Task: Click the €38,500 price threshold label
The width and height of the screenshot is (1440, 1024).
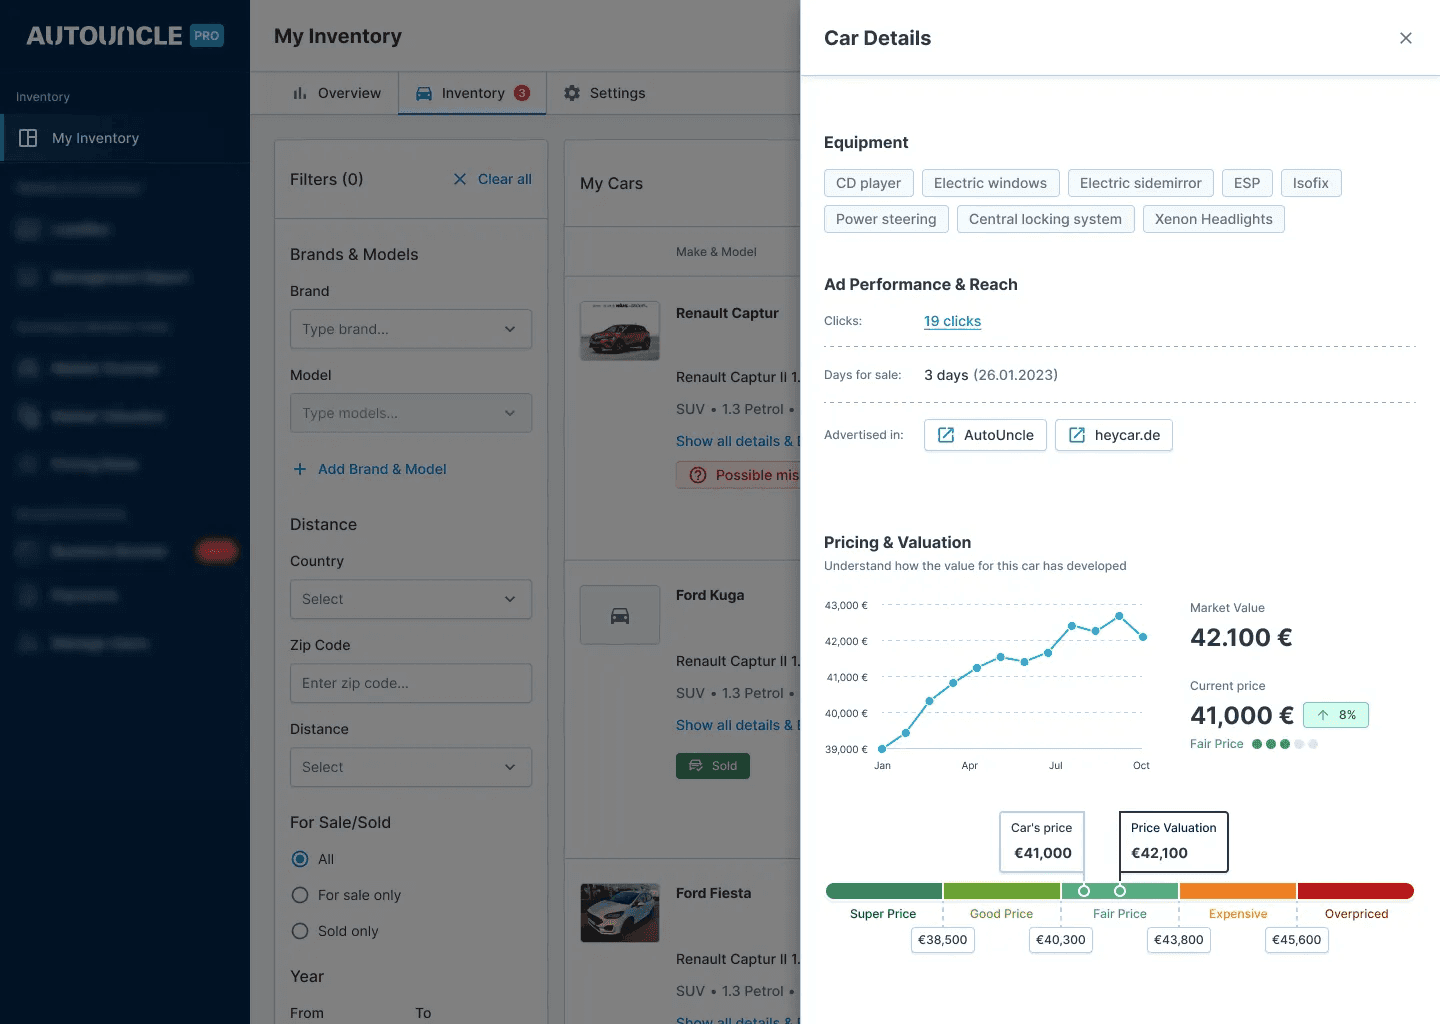Action: point(943,940)
